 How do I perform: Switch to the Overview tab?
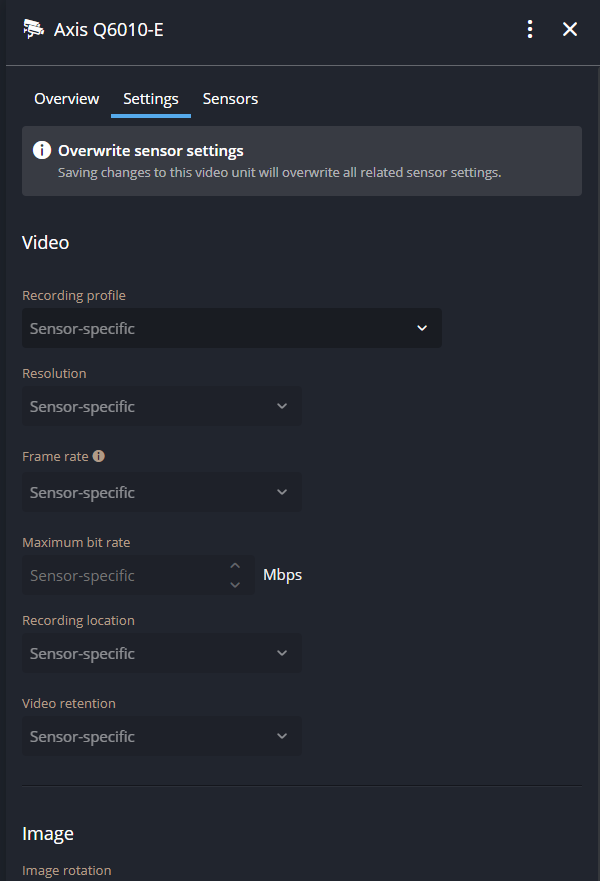[66, 98]
